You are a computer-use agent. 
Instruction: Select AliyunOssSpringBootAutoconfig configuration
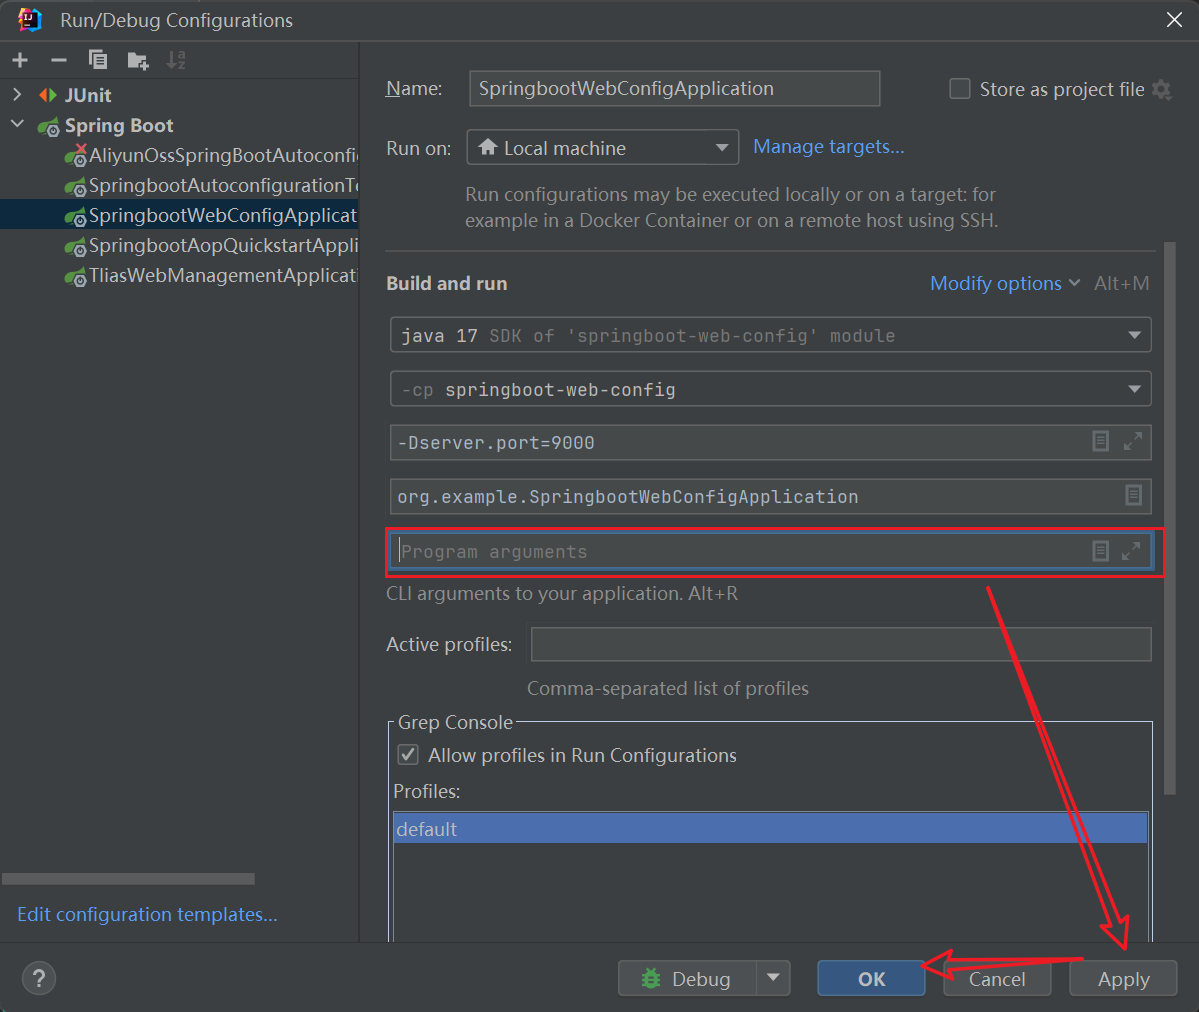[212, 155]
